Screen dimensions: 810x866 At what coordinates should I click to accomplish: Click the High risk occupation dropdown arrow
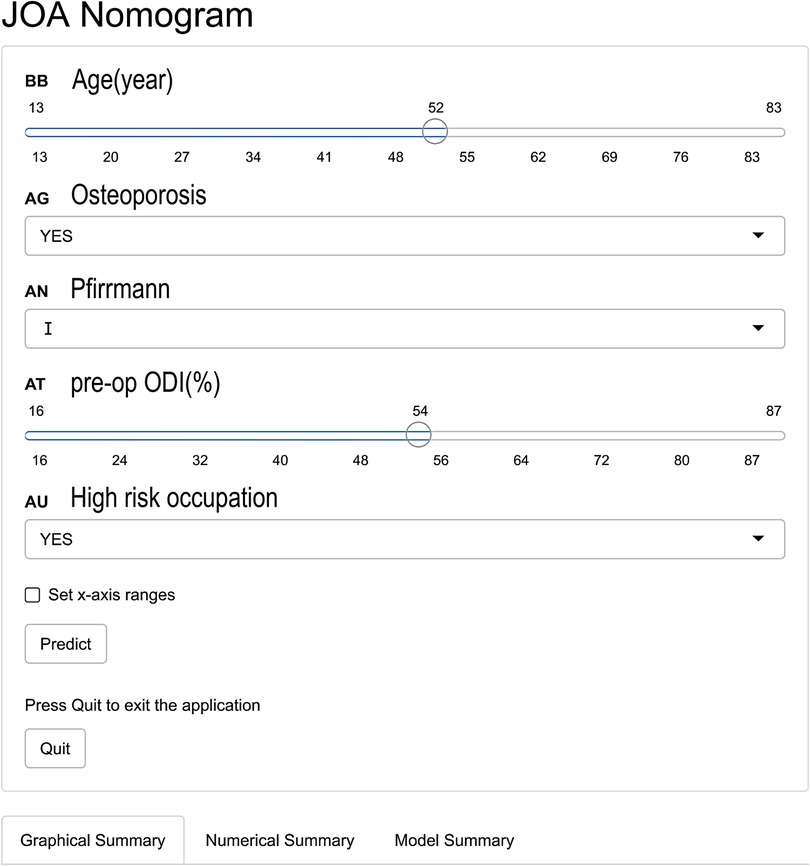pos(758,538)
